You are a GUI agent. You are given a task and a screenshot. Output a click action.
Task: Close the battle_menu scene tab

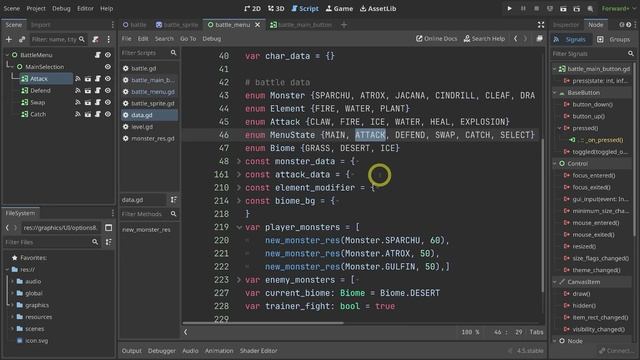pyautogui.click(x=258, y=25)
